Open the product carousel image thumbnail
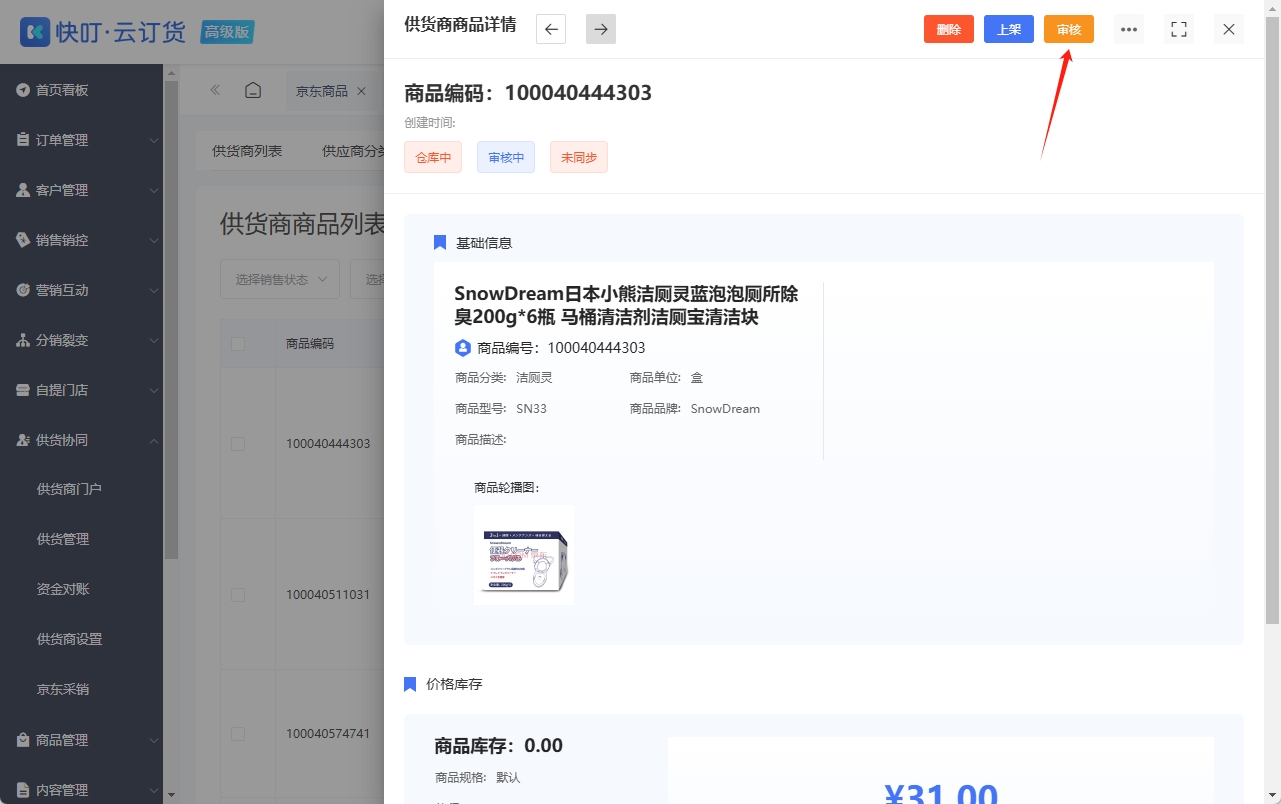The image size is (1281, 804). (x=524, y=555)
